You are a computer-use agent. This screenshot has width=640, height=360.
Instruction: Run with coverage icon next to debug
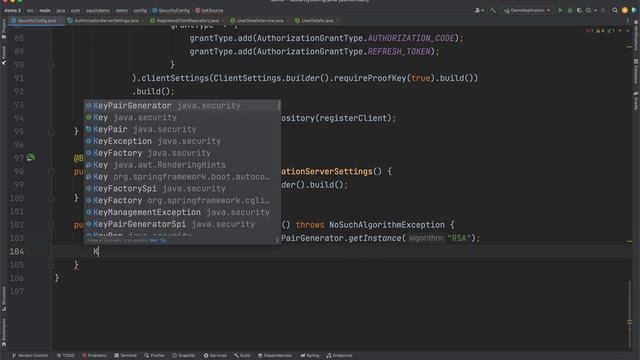click(x=579, y=10)
